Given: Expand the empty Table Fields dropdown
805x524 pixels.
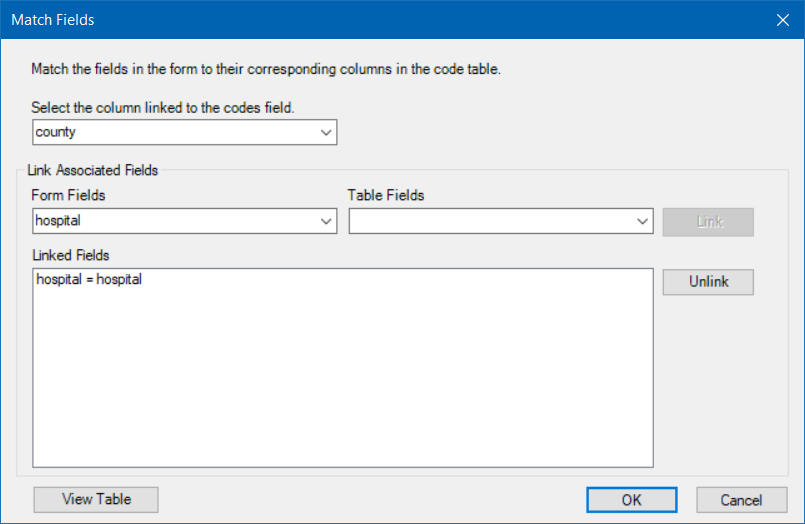Looking at the screenshot, I should [641, 221].
